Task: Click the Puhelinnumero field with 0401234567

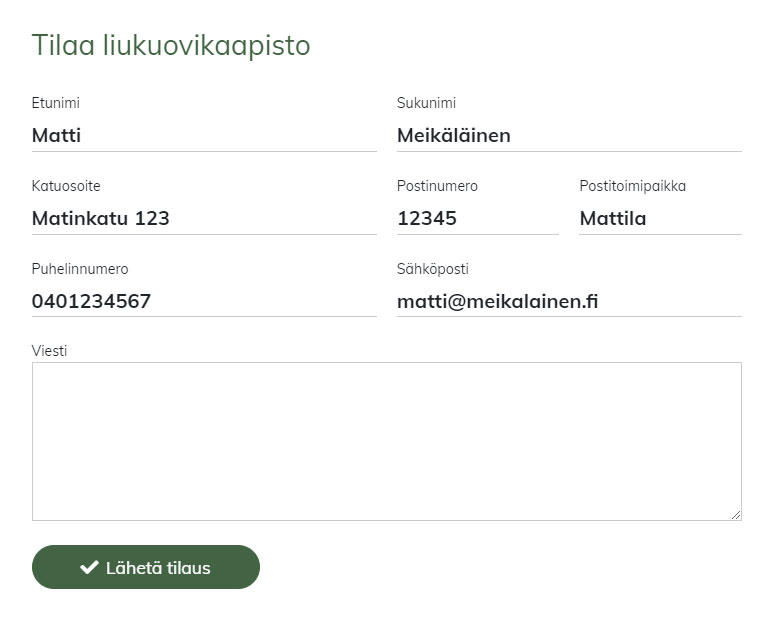Action: coord(204,301)
